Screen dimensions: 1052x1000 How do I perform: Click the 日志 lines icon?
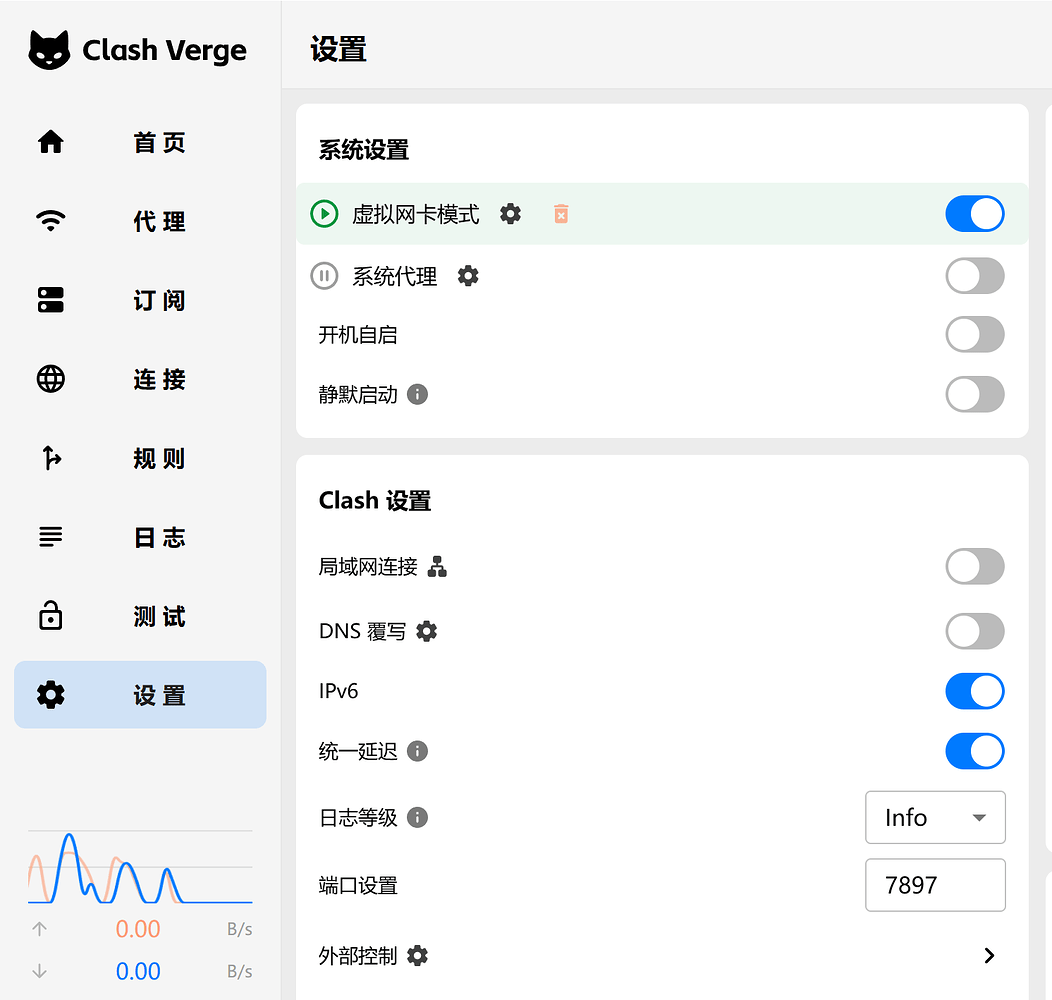[x=51, y=537]
